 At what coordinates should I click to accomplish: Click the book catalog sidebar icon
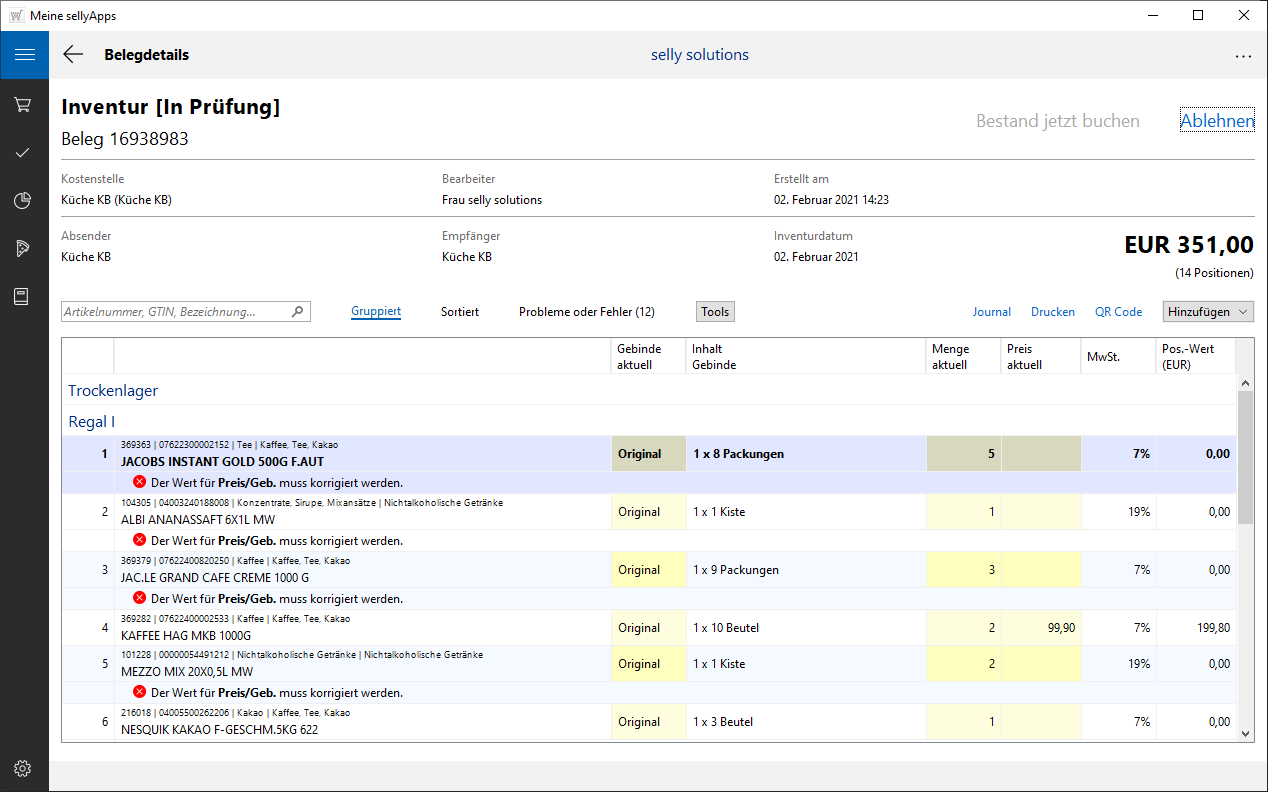coord(24,297)
